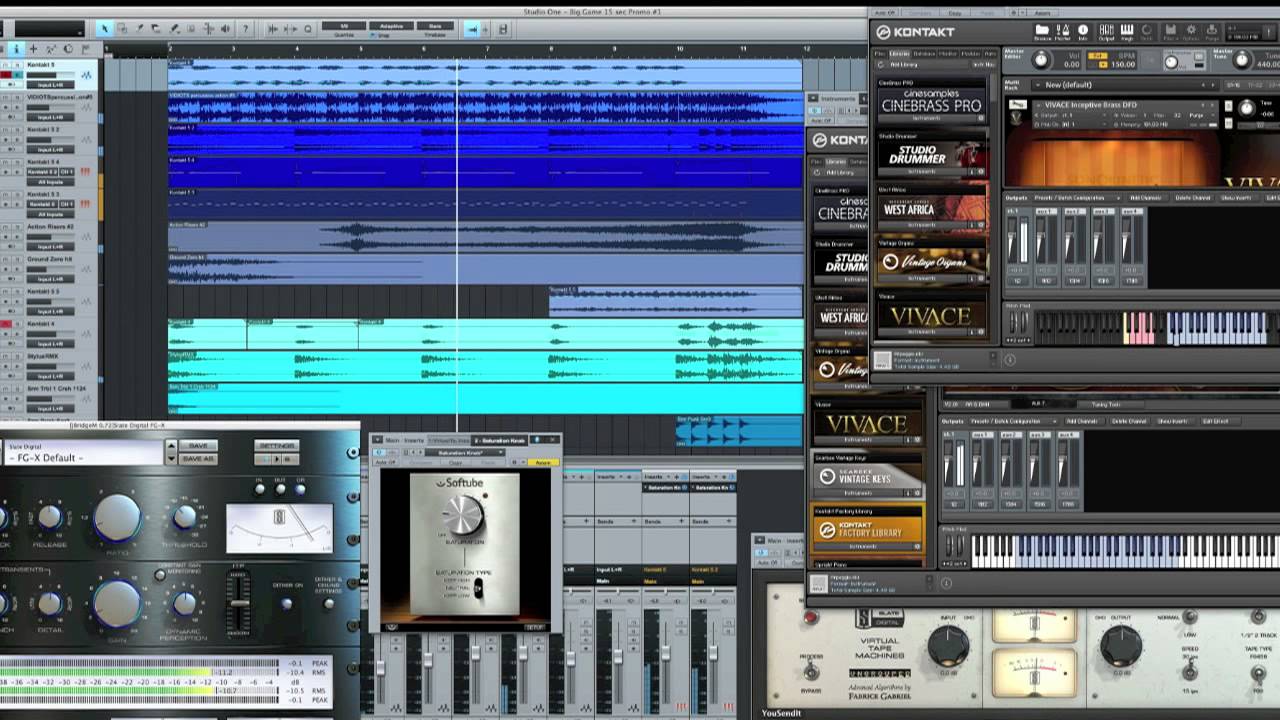Open Input L+R dropdown on Kontakt 5 track
The width and height of the screenshot is (1280, 720).
click(51, 85)
